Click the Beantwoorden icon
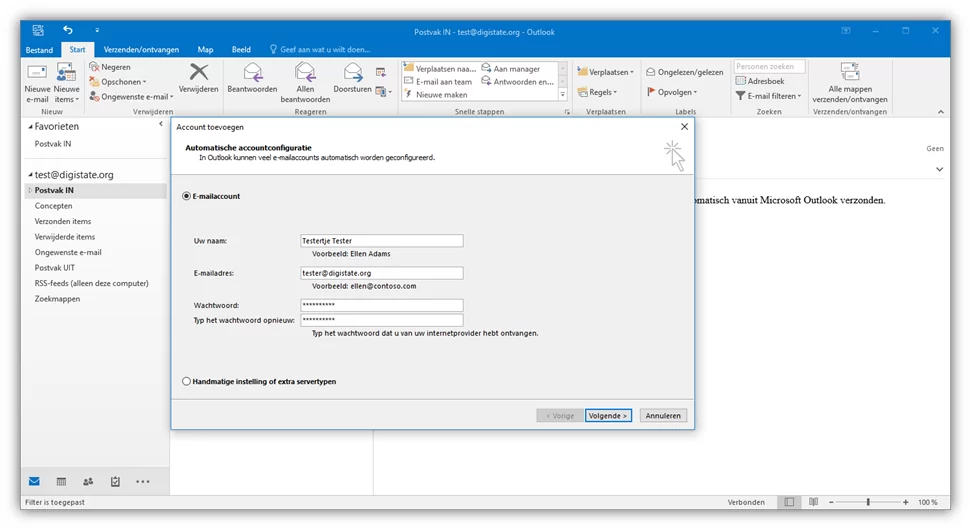This screenshot has width=971, height=530. pyautogui.click(x=252, y=72)
